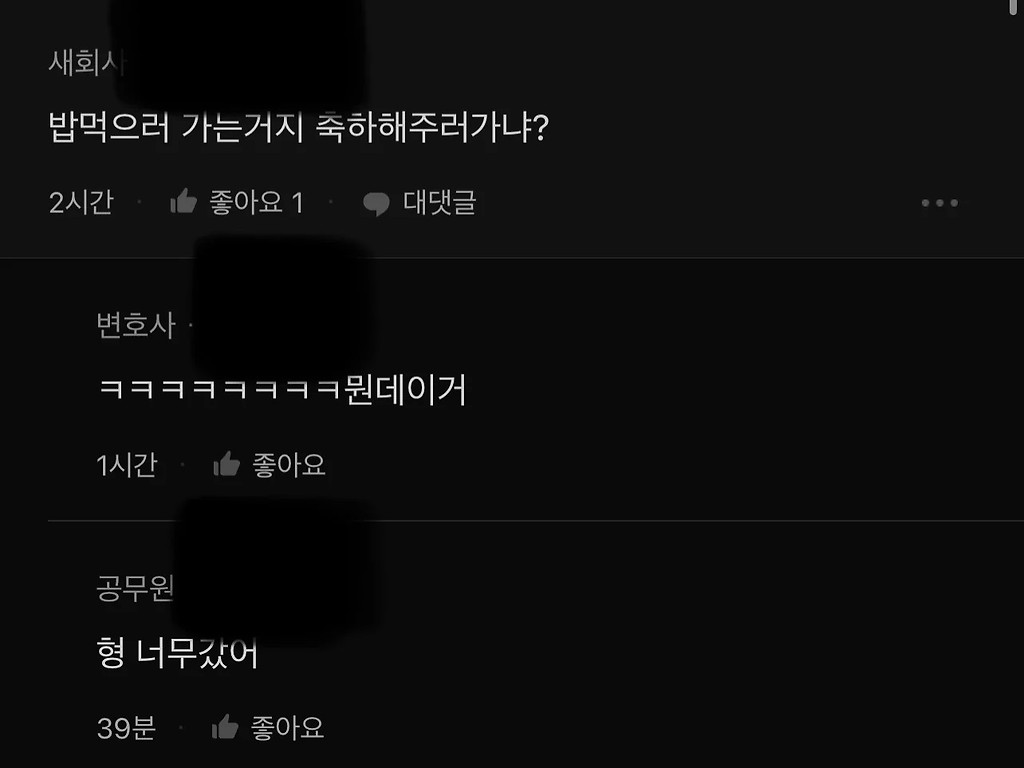The width and height of the screenshot is (1024, 768).
Task: Click the 1시간 timestamp
Action: point(127,465)
